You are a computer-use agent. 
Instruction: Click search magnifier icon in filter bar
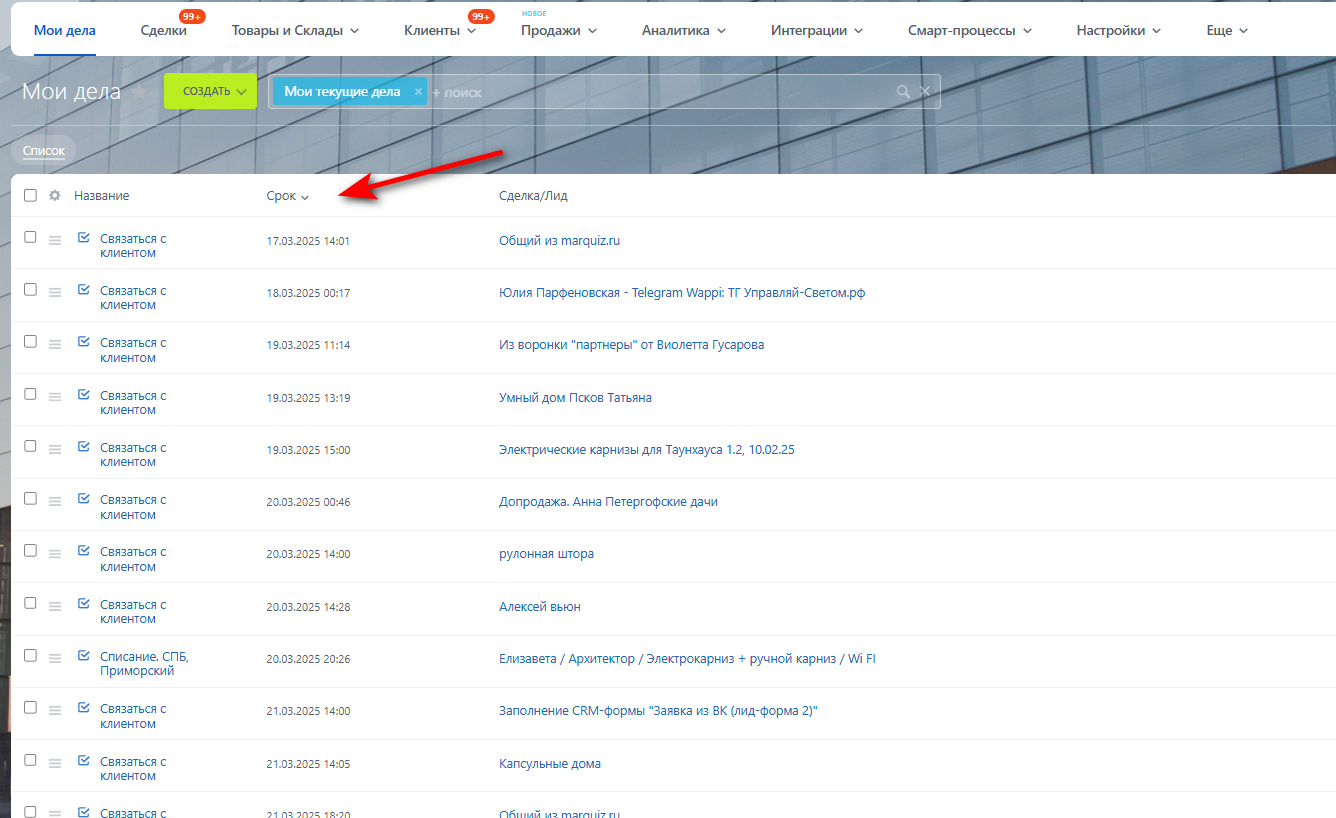[x=903, y=91]
